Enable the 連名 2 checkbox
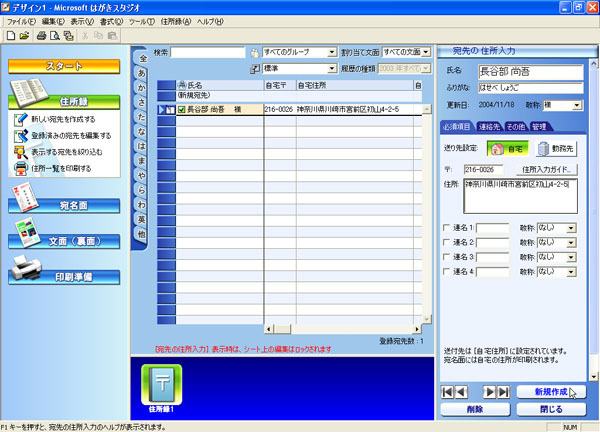The width and height of the screenshot is (600, 432). pyautogui.click(x=446, y=242)
